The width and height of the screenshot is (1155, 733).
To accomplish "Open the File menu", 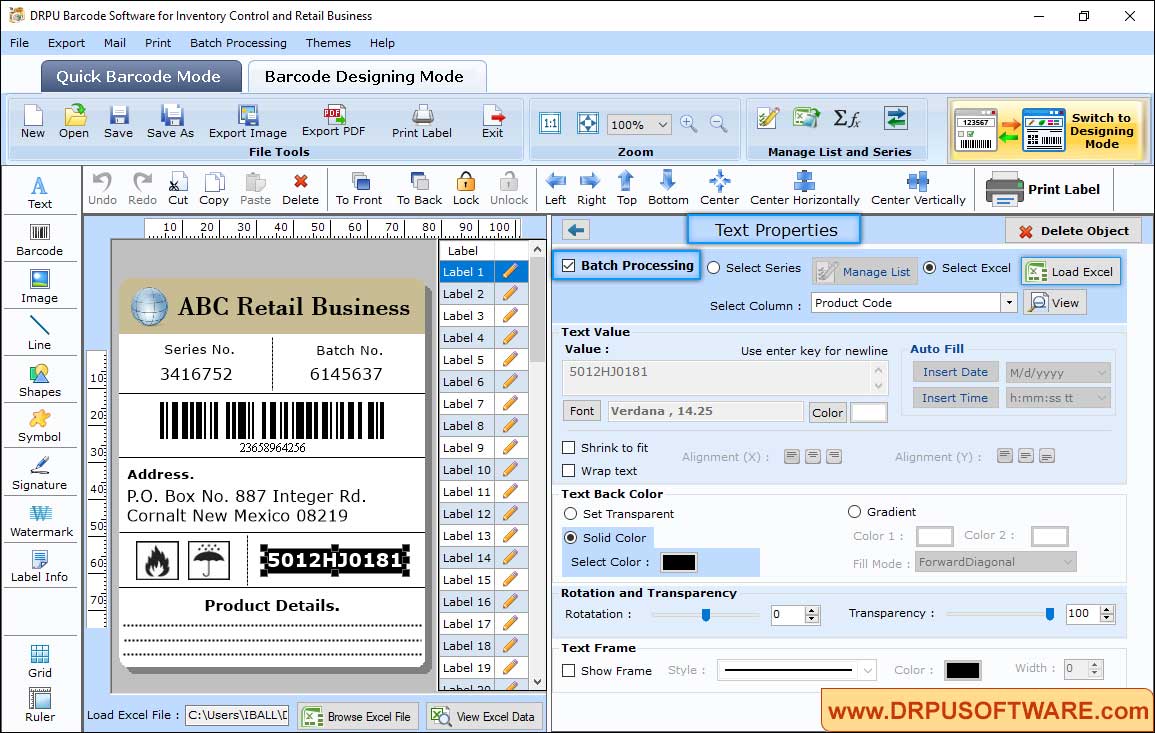I will 19,43.
